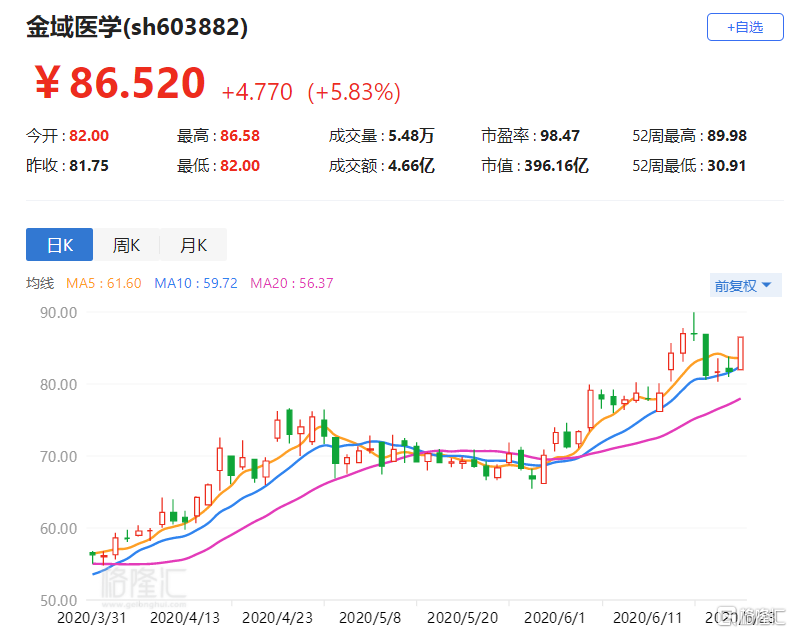Viewport: 792px width, 633px height.
Task: Click price change +4.770
Action: 257,92
